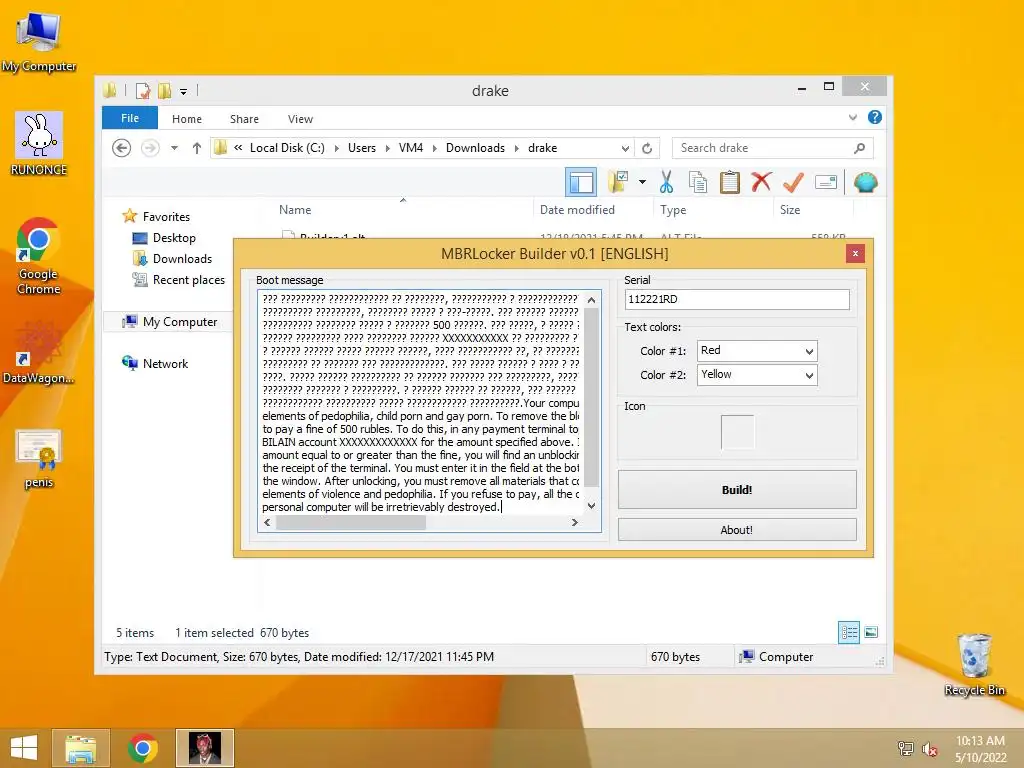Click the empty Icon picker box
This screenshot has width=1024, height=768.
[x=737, y=432]
